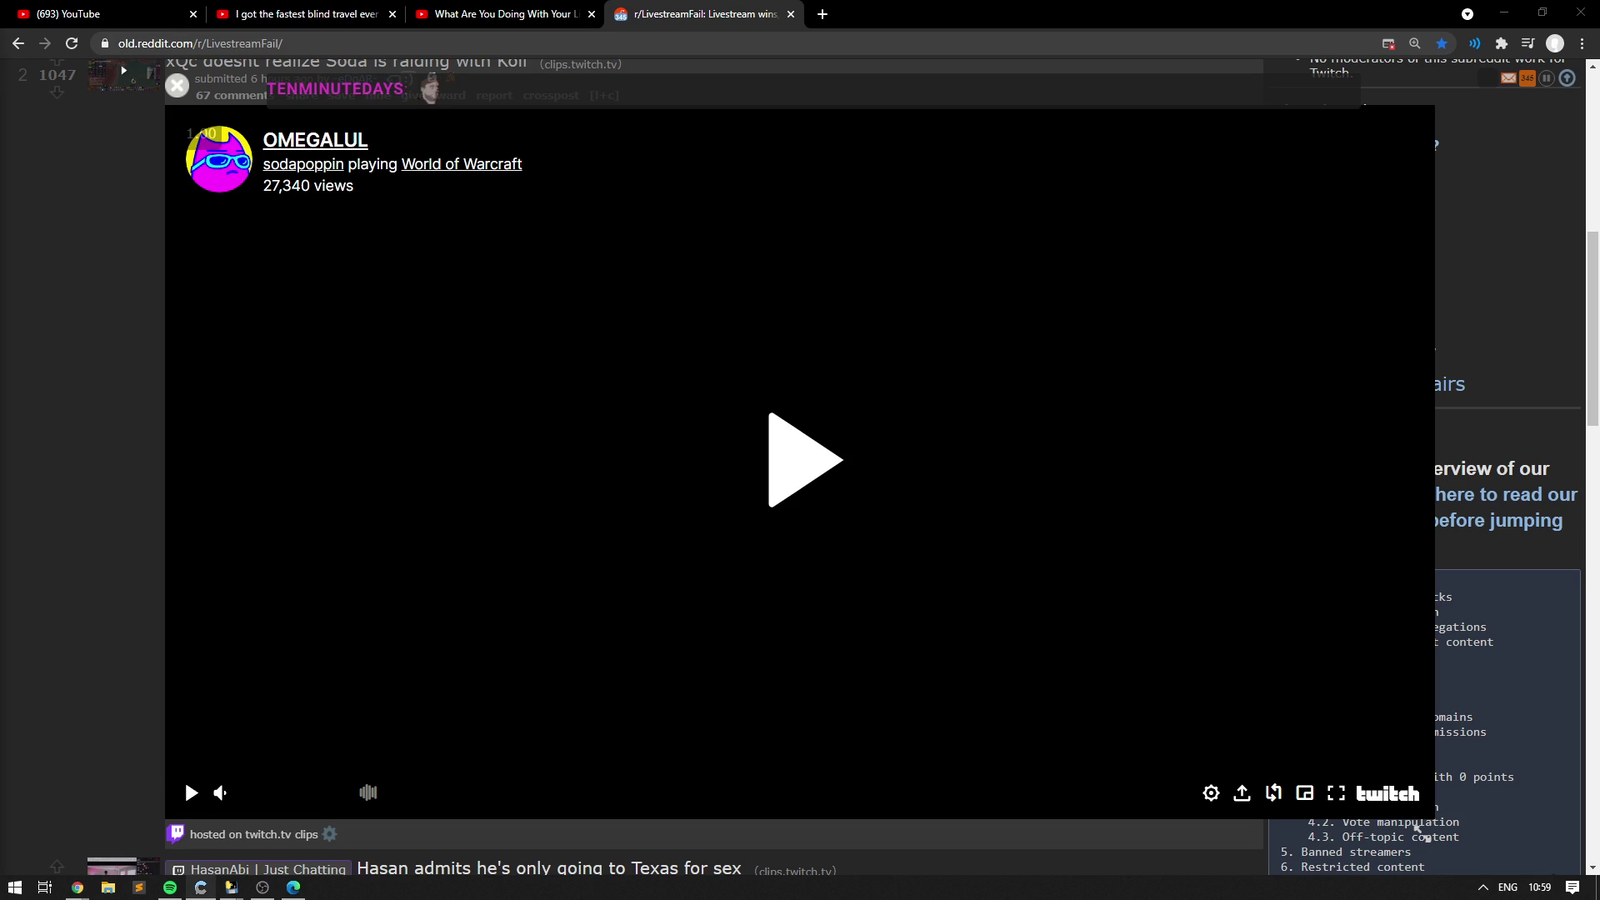This screenshot has height=900, width=1600.
Task: Click the 6. Restricted content sidebar entry
Action: click(1353, 867)
